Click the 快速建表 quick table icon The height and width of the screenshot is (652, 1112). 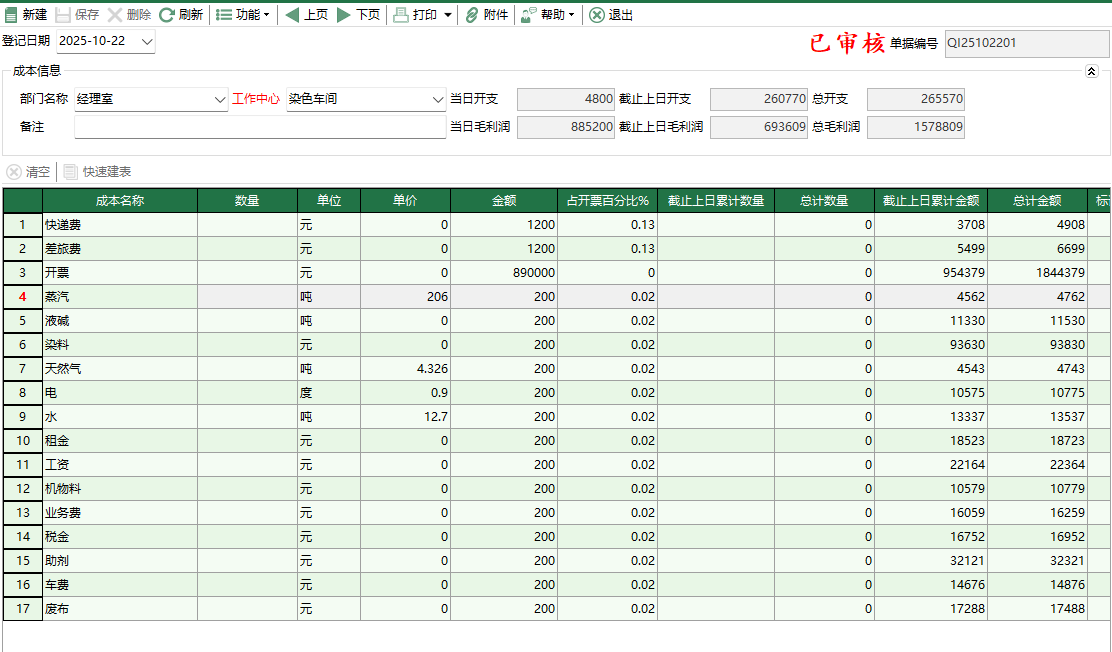(x=71, y=172)
